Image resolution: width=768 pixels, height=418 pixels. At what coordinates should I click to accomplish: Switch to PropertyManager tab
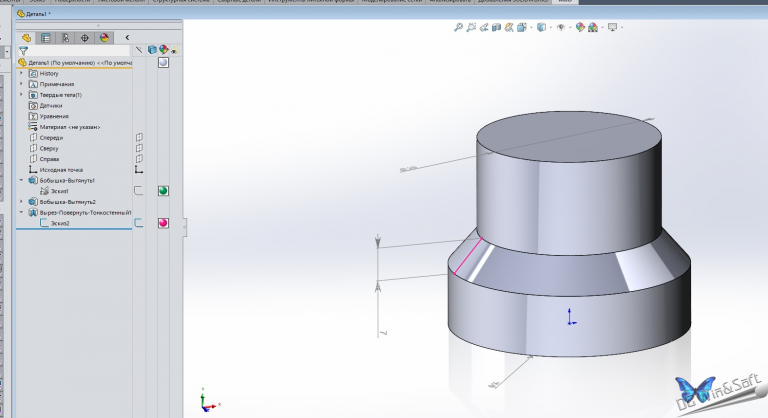click(46, 38)
